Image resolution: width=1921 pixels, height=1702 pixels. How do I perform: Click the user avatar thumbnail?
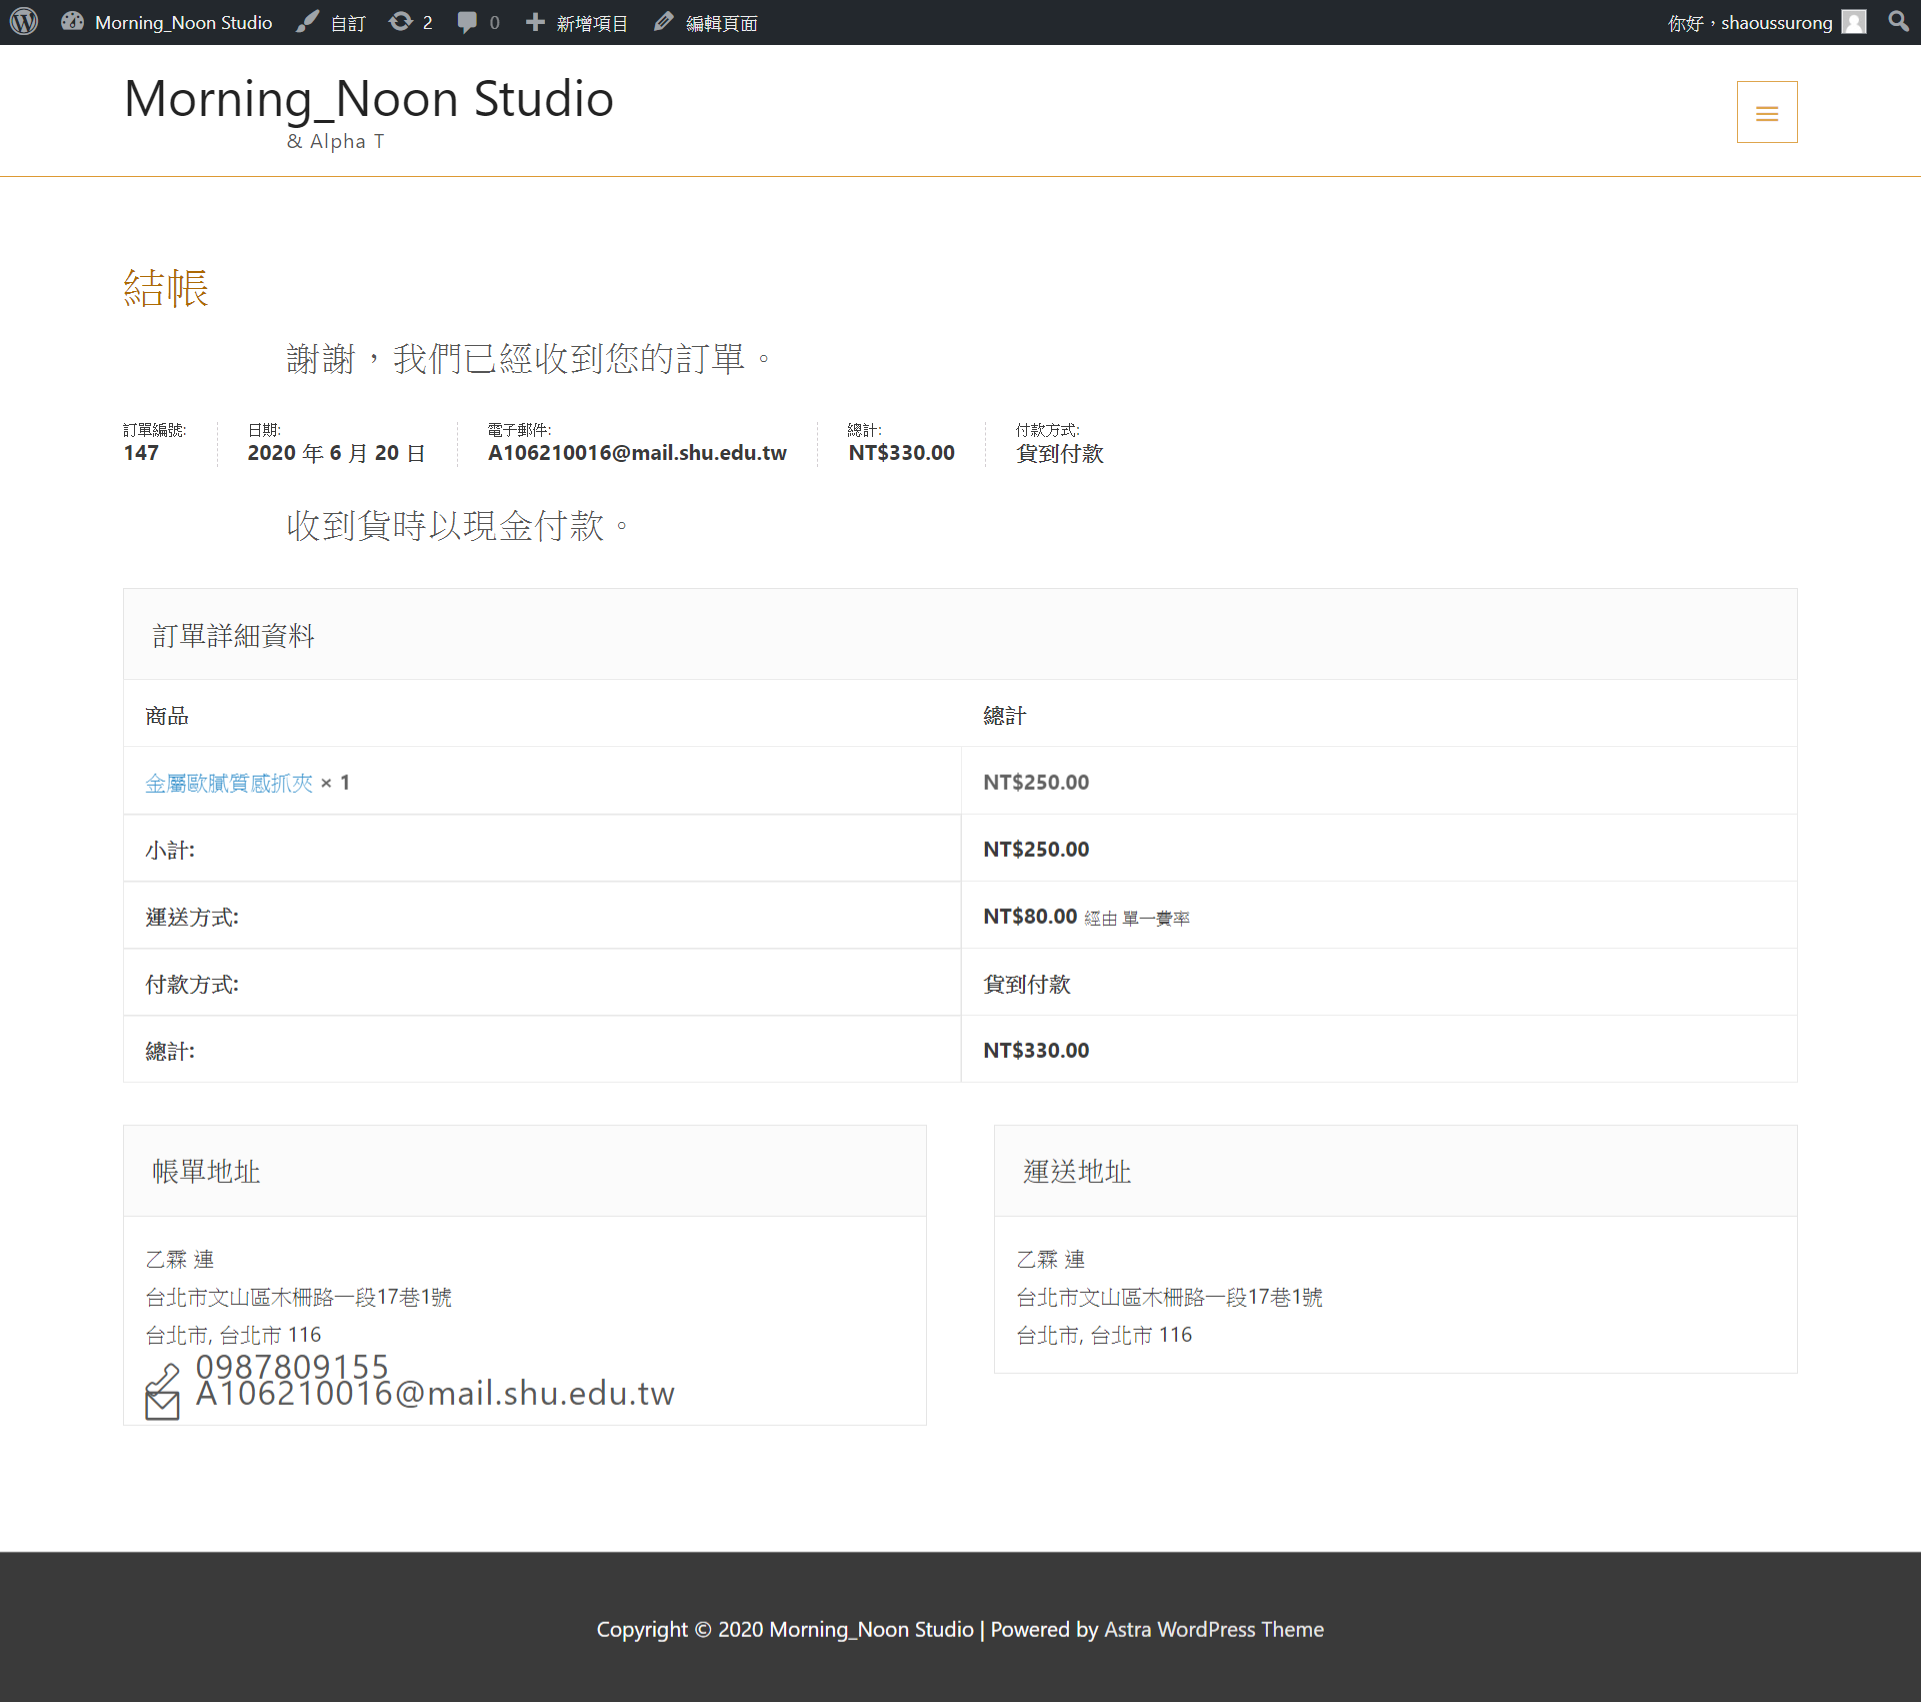tap(1854, 22)
